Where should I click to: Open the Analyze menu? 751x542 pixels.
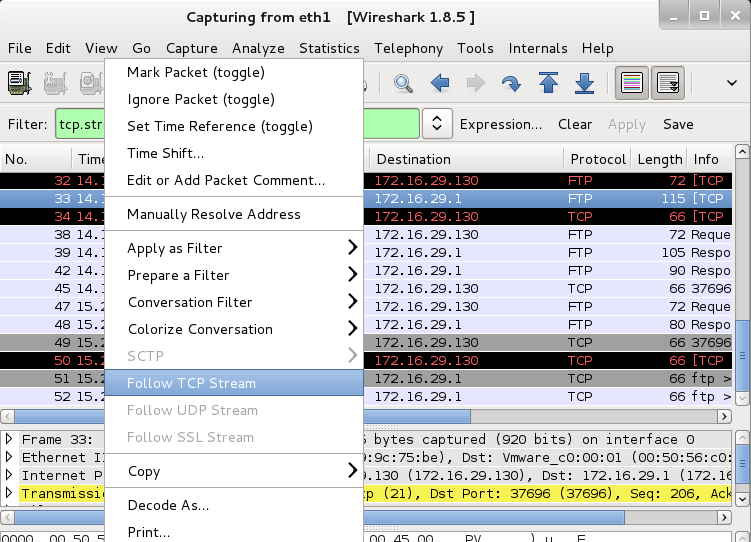[258, 48]
